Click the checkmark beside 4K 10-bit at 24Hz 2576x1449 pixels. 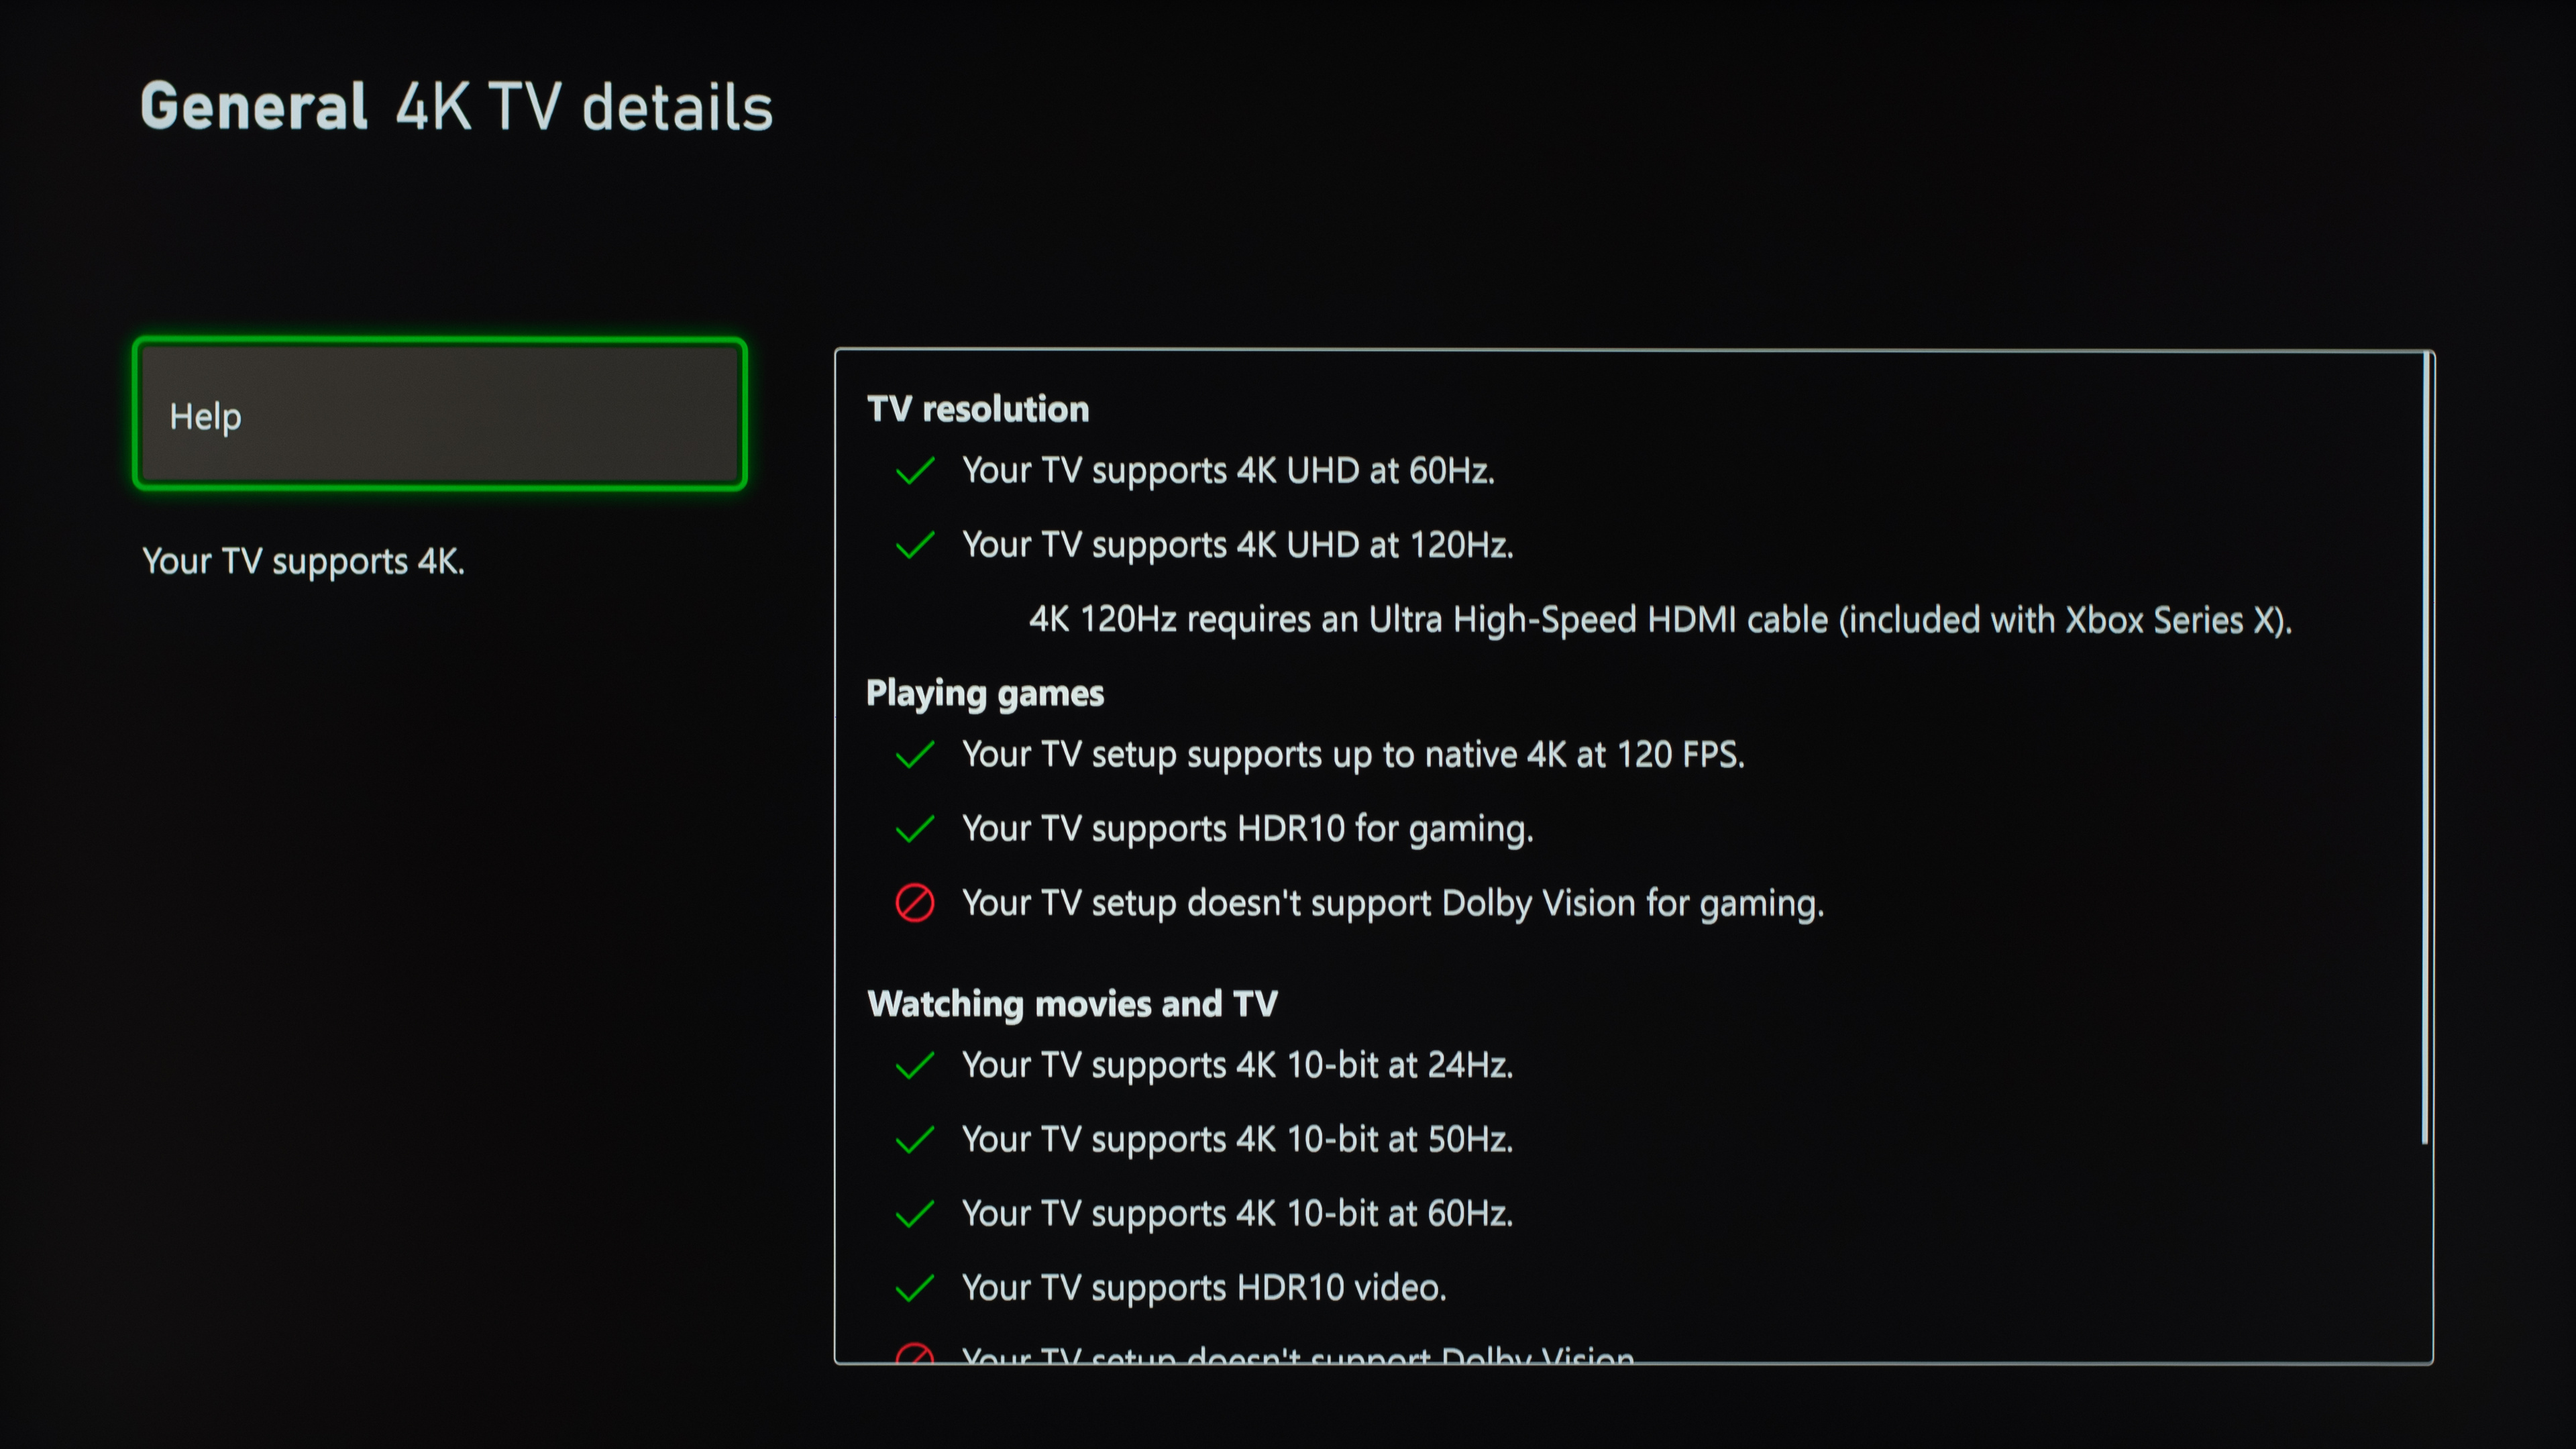[915, 1065]
